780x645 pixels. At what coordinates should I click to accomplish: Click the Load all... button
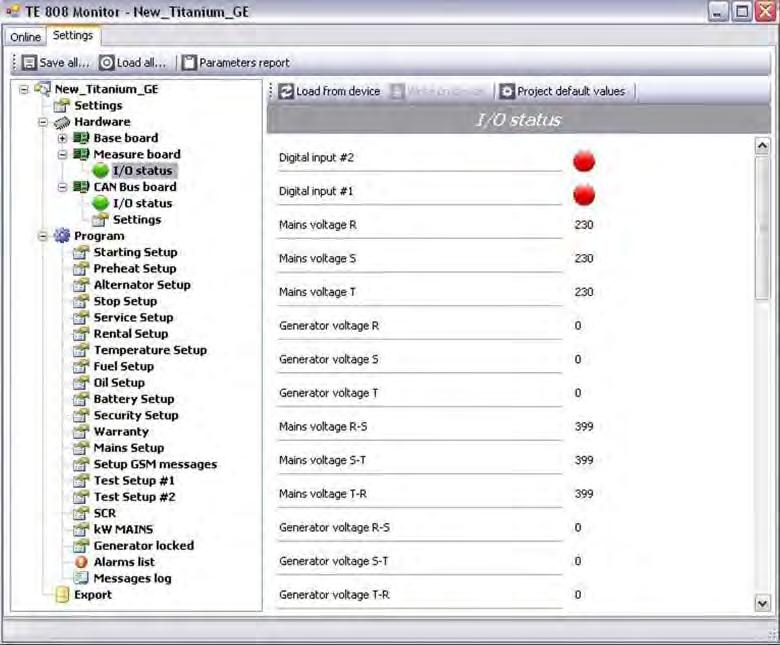[x=132, y=63]
